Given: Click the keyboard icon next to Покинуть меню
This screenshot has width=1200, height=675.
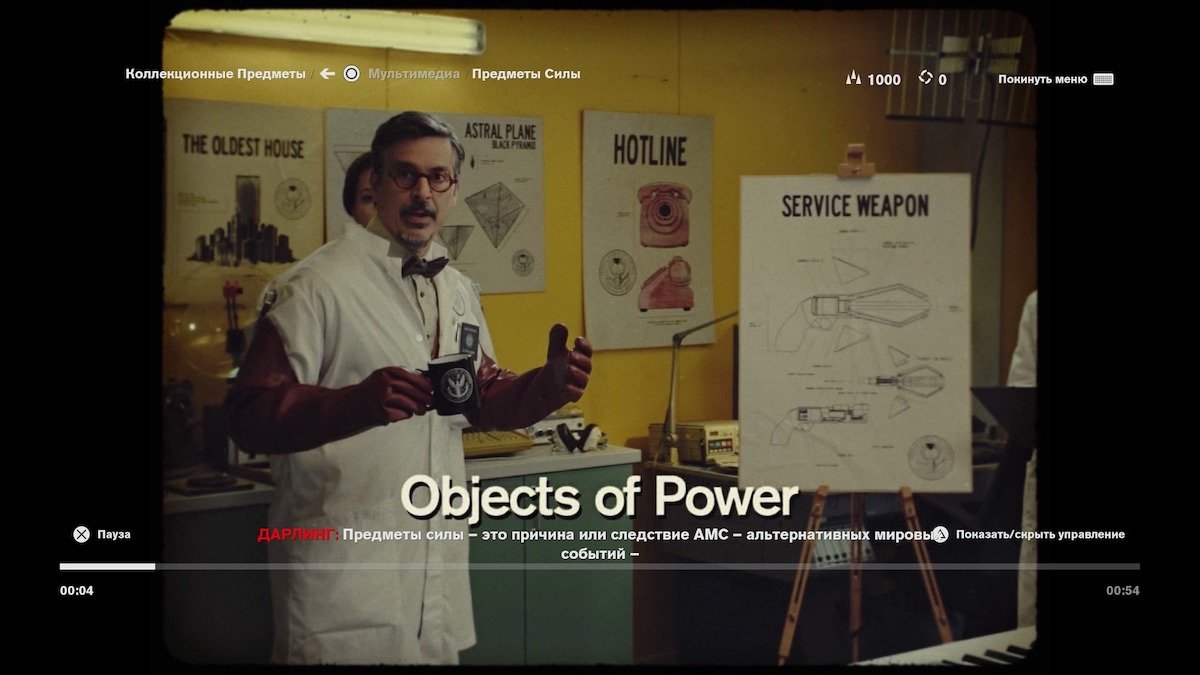Looking at the screenshot, I should (1103, 79).
